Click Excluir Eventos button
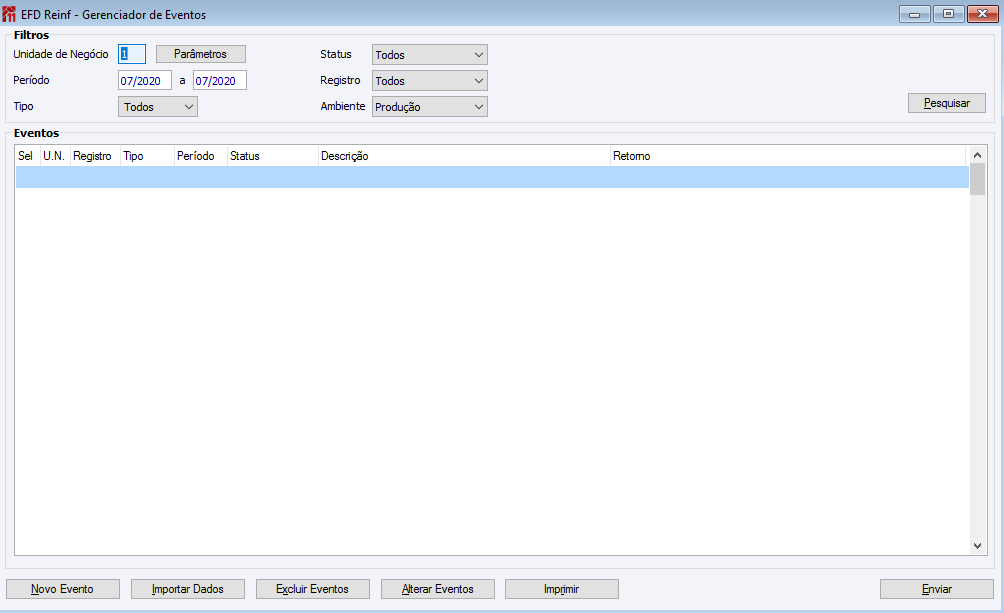This screenshot has height=613, width=1004. pyautogui.click(x=312, y=589)
